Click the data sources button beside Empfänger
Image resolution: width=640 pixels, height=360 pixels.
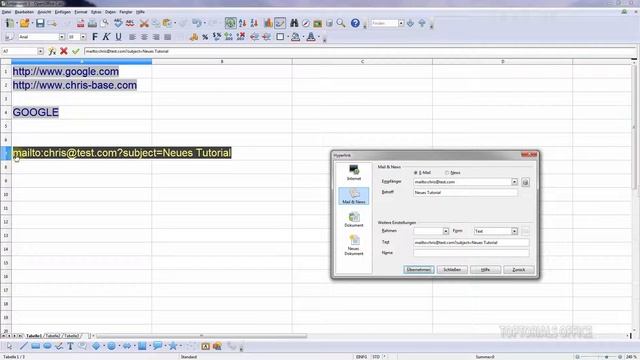pos(525,182)
